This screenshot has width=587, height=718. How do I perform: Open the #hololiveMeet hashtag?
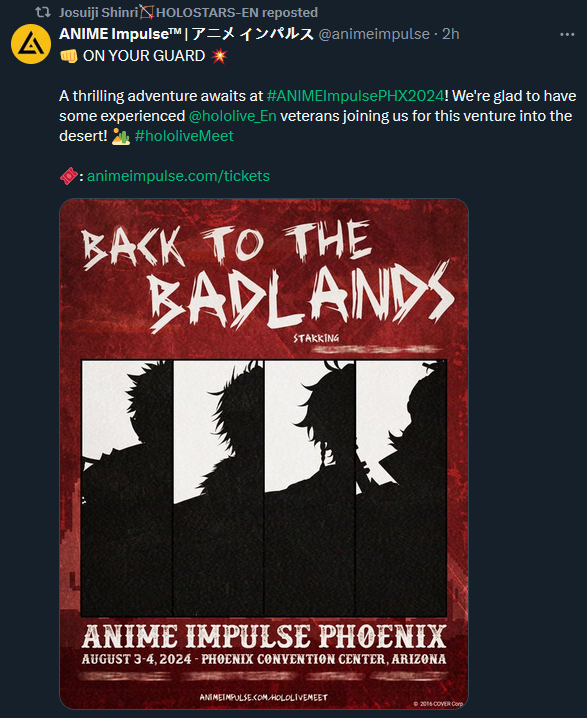click(184, 136)
